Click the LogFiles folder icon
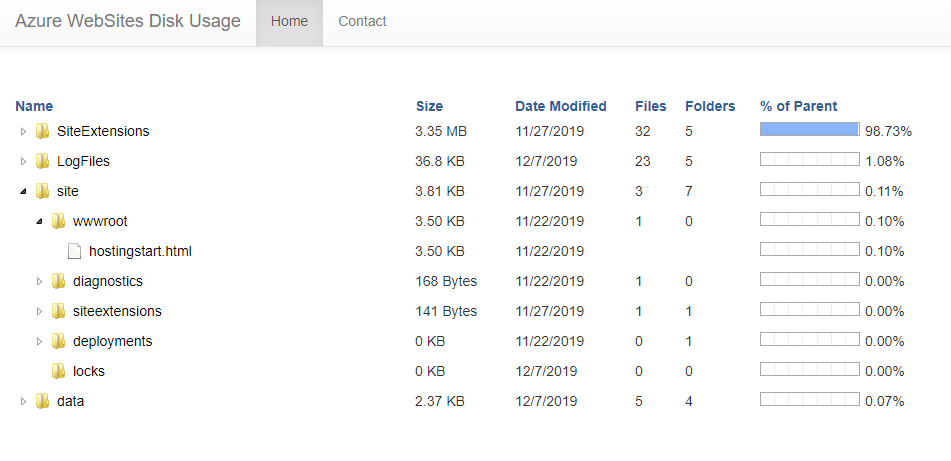The width and height of the screenshot is (951, 461). coord(42,161)
